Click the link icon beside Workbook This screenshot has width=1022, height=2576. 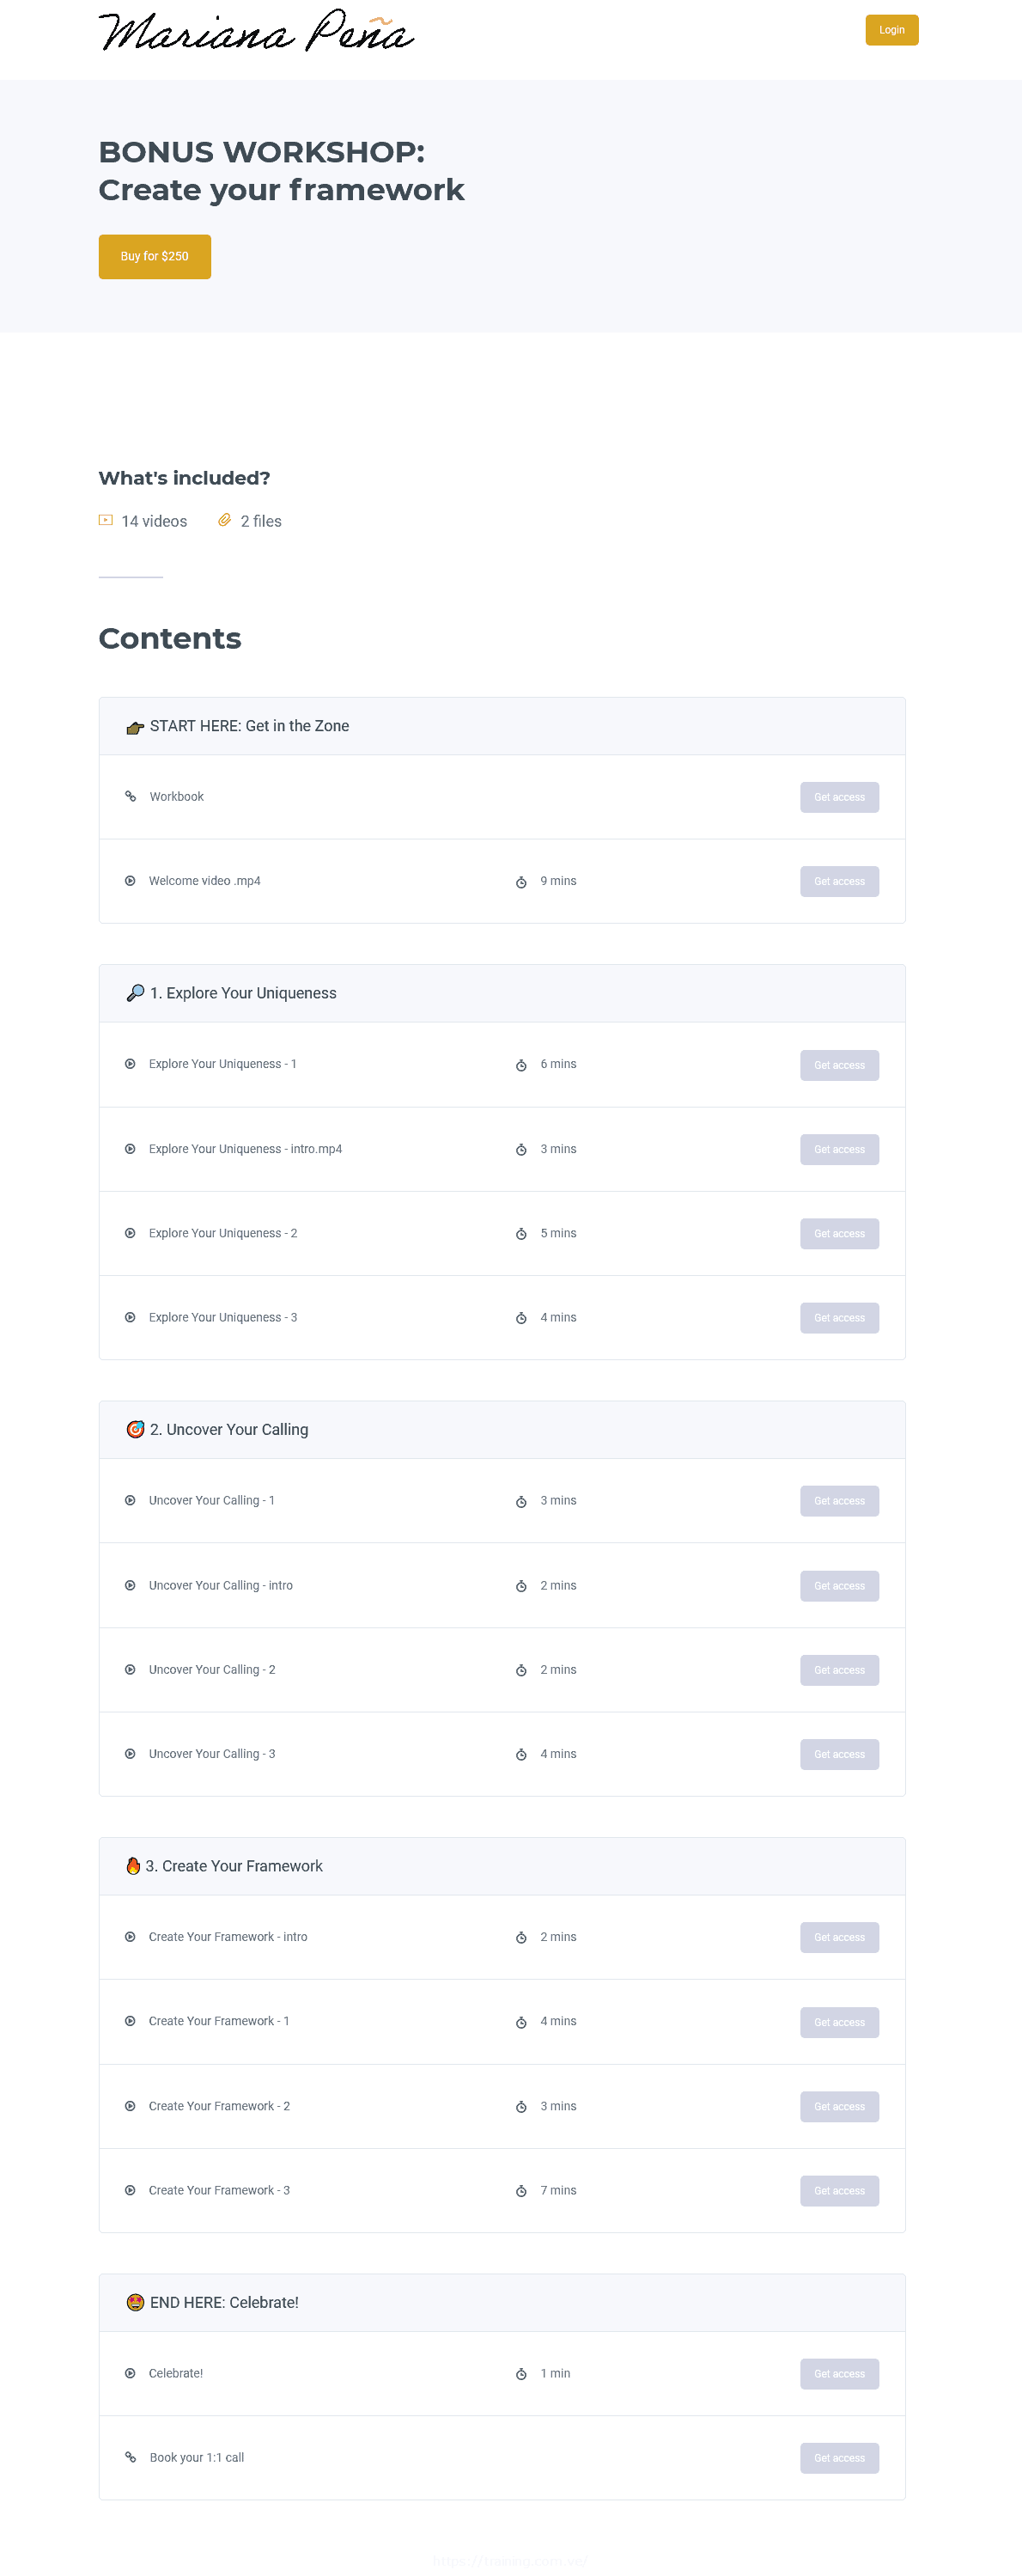[131, 796]
